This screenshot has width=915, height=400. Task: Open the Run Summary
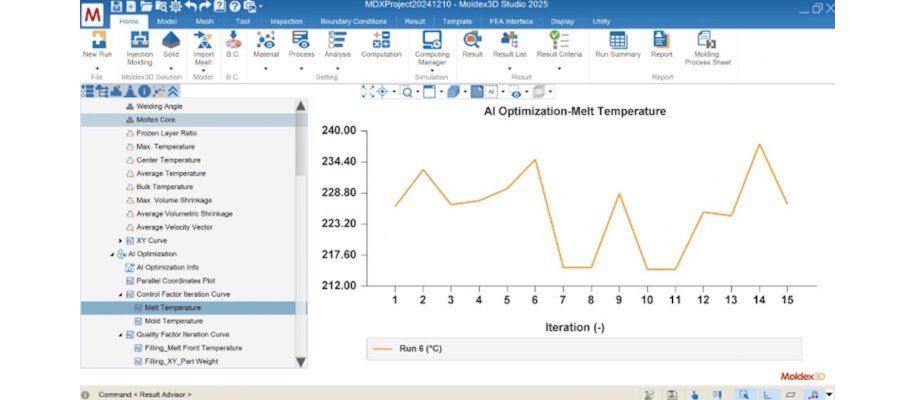617,42
